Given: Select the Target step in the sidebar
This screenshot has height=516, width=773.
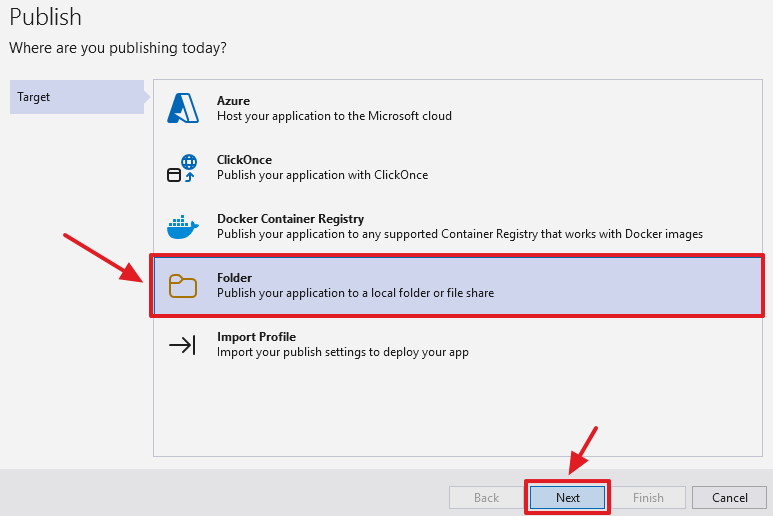Looking at the screenshot, I should coord(76,97).
